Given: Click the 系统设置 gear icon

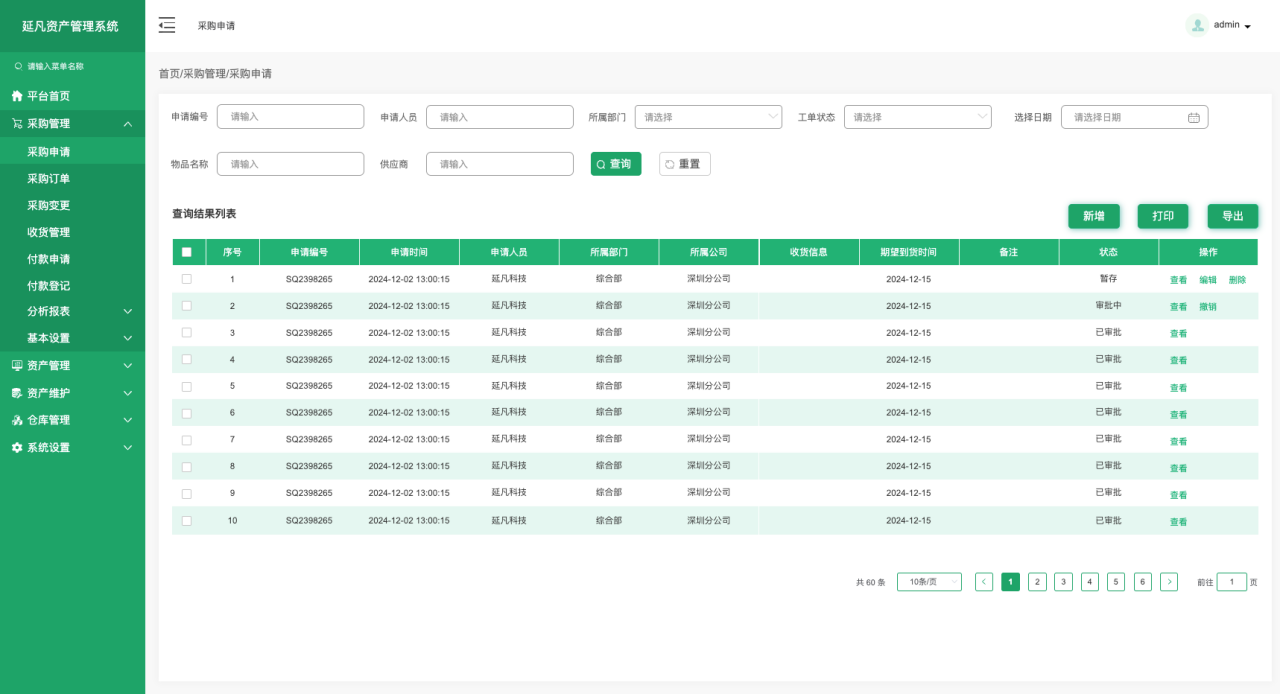Looking at the screenshot, I should pyautogui.click(x=17, y=448).
